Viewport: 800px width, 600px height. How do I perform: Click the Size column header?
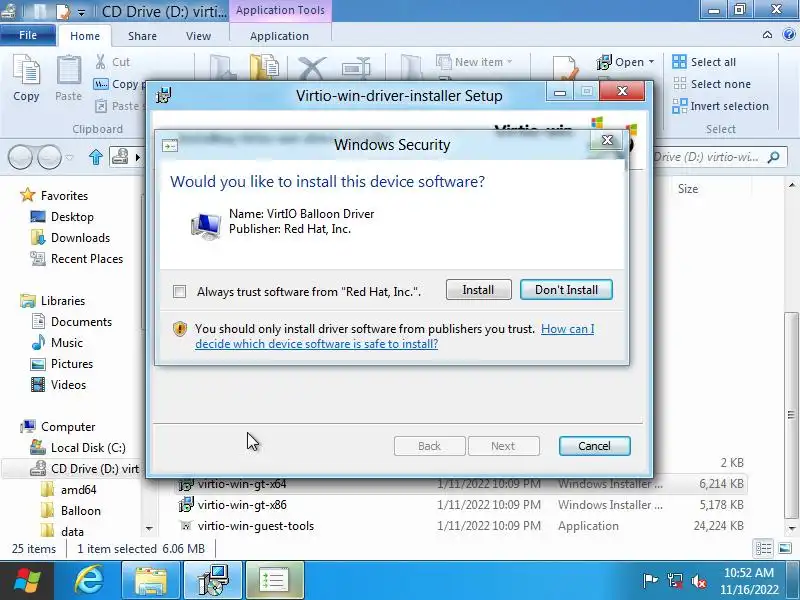tap(688, 189)
